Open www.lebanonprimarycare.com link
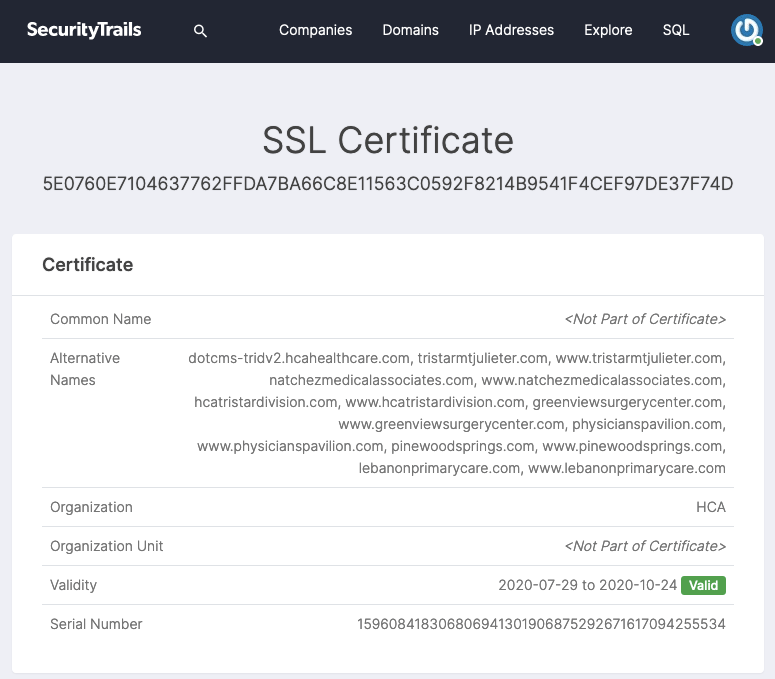775x679 pixels. point(627,468)
